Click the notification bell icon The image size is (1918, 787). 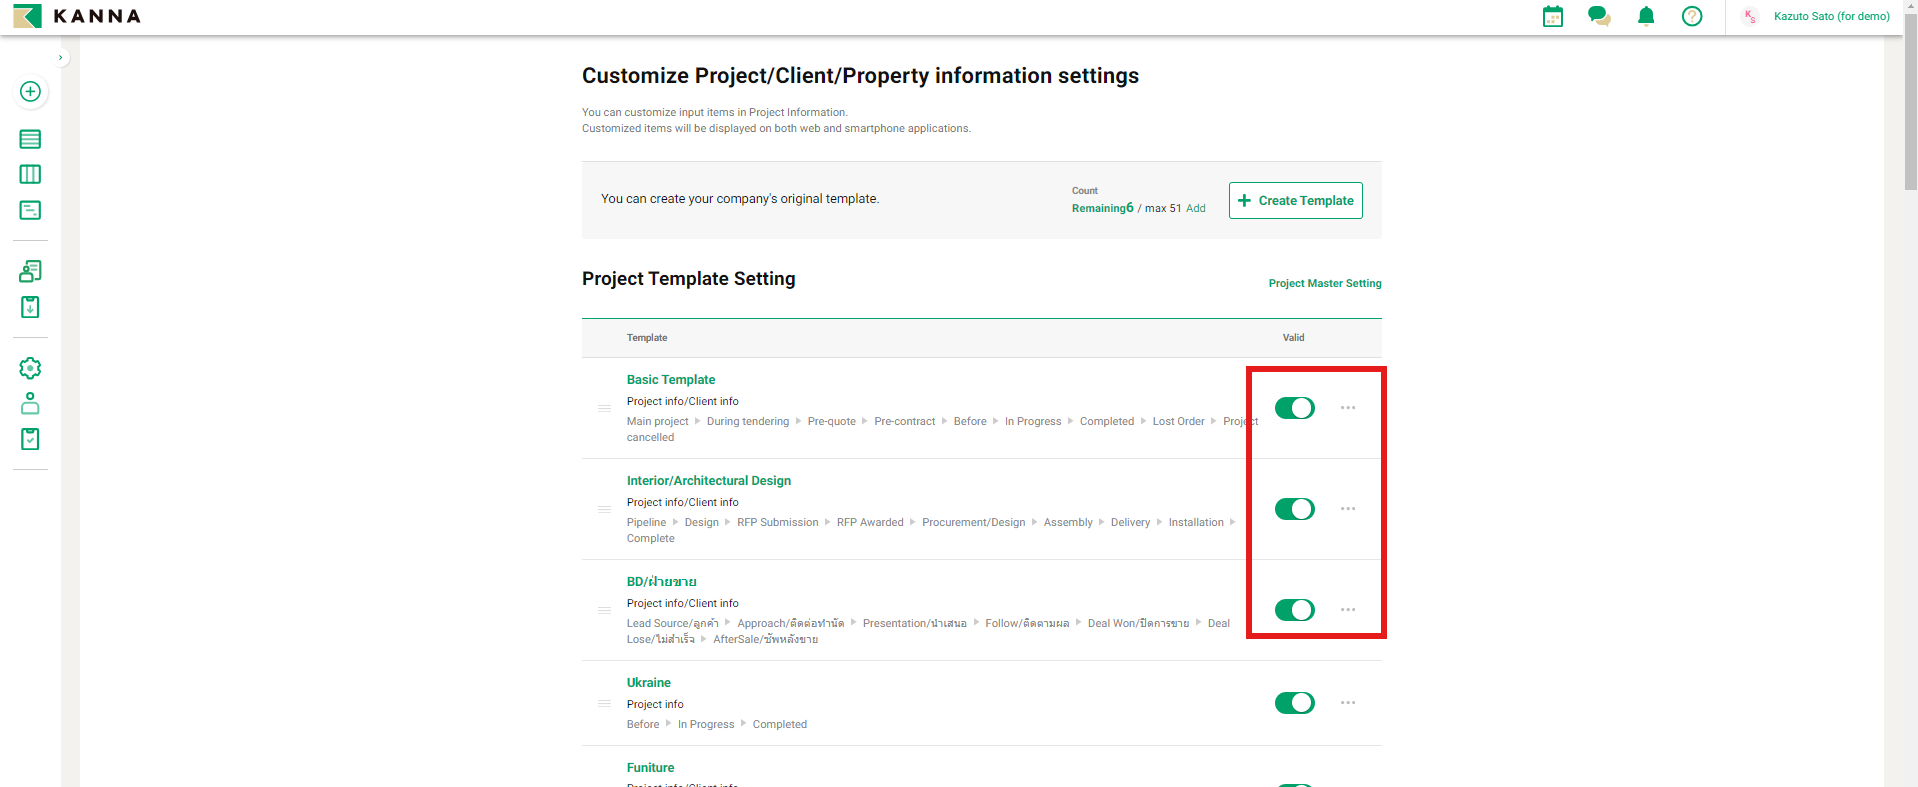pyautogui.click(x=1646, y=16)
